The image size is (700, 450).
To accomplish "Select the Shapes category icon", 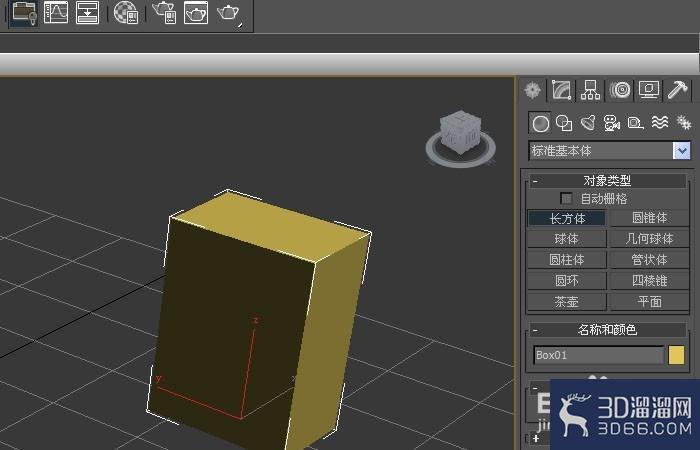I will 564,123.
